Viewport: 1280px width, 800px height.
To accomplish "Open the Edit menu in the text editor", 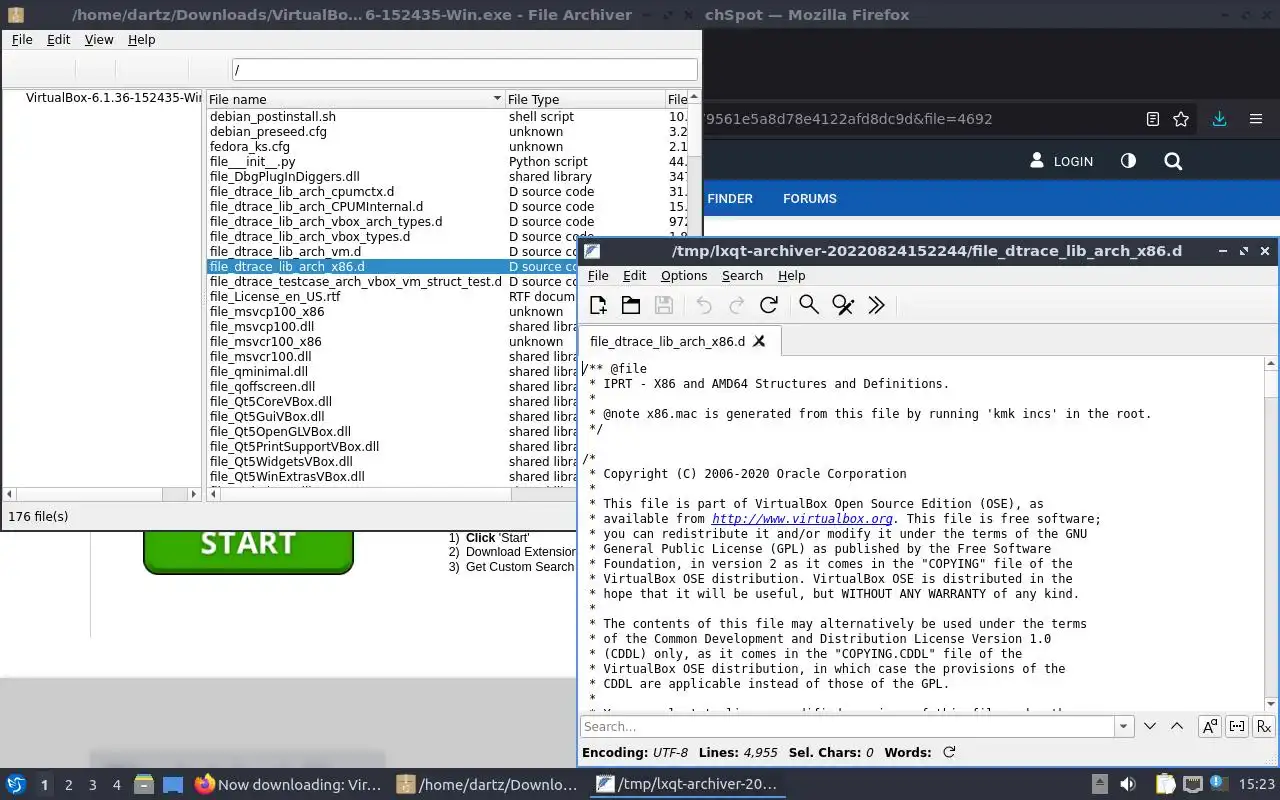I will 634,276.
